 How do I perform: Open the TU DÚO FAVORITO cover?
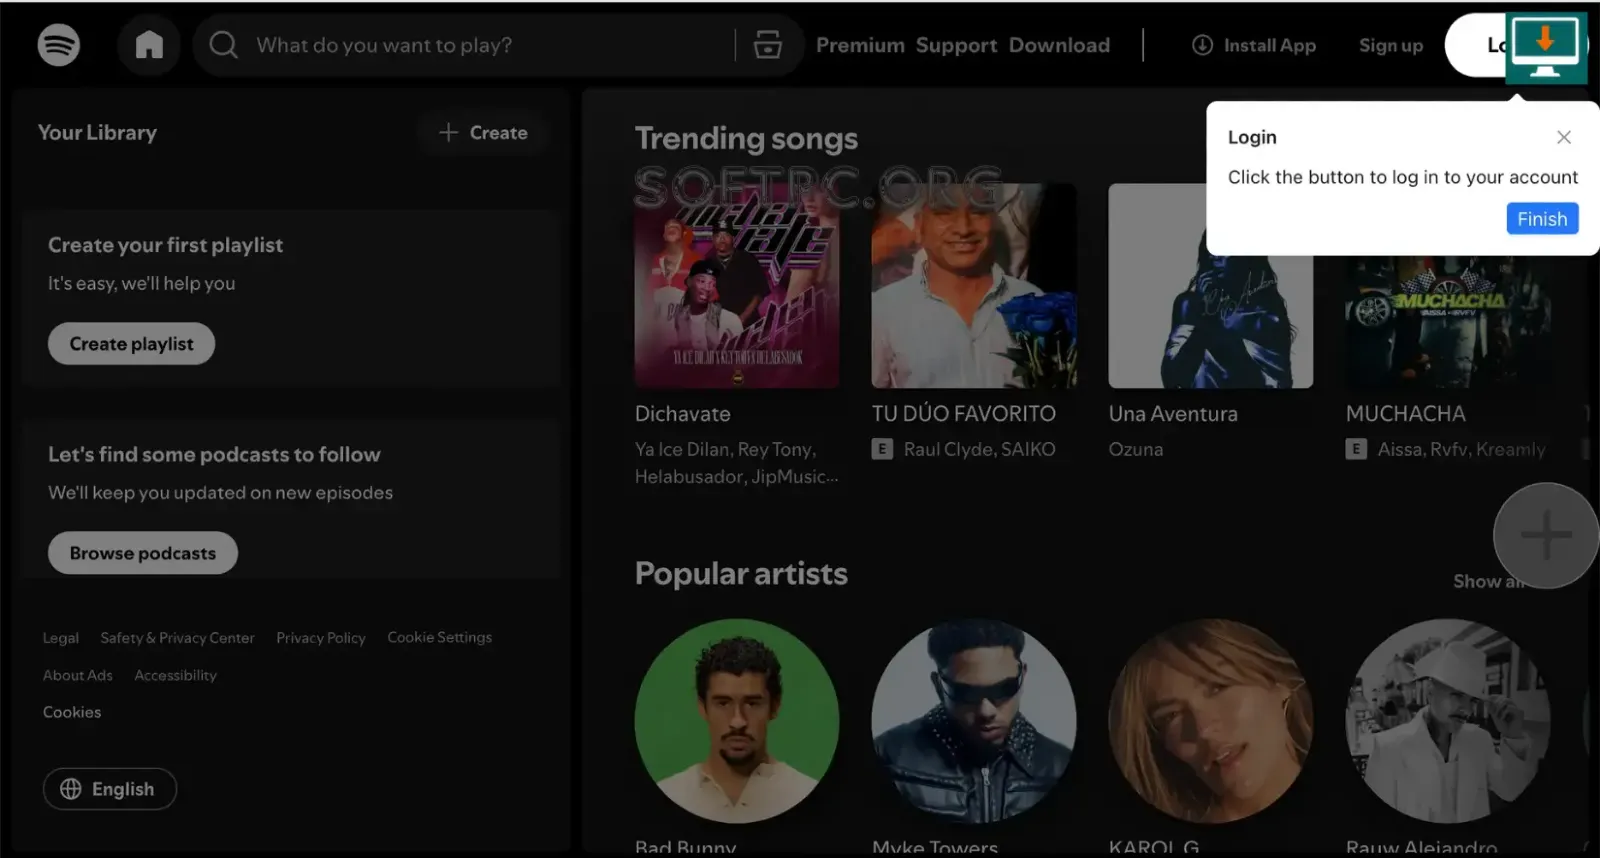[974, 285]
